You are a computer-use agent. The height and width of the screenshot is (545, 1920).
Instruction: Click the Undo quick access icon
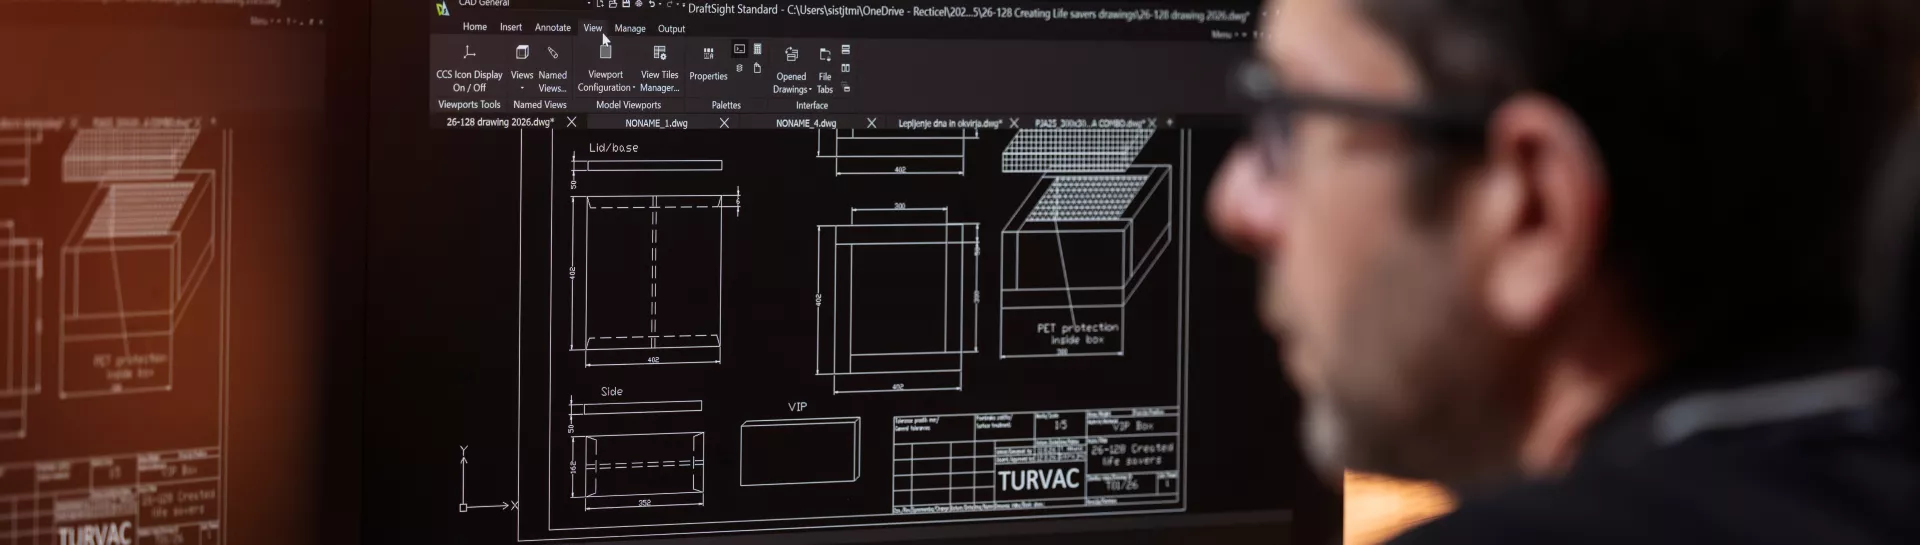pos(653,4)
